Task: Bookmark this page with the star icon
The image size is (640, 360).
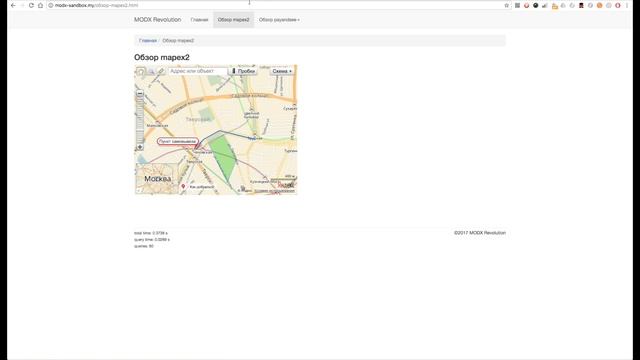Action: pos(507,5)
